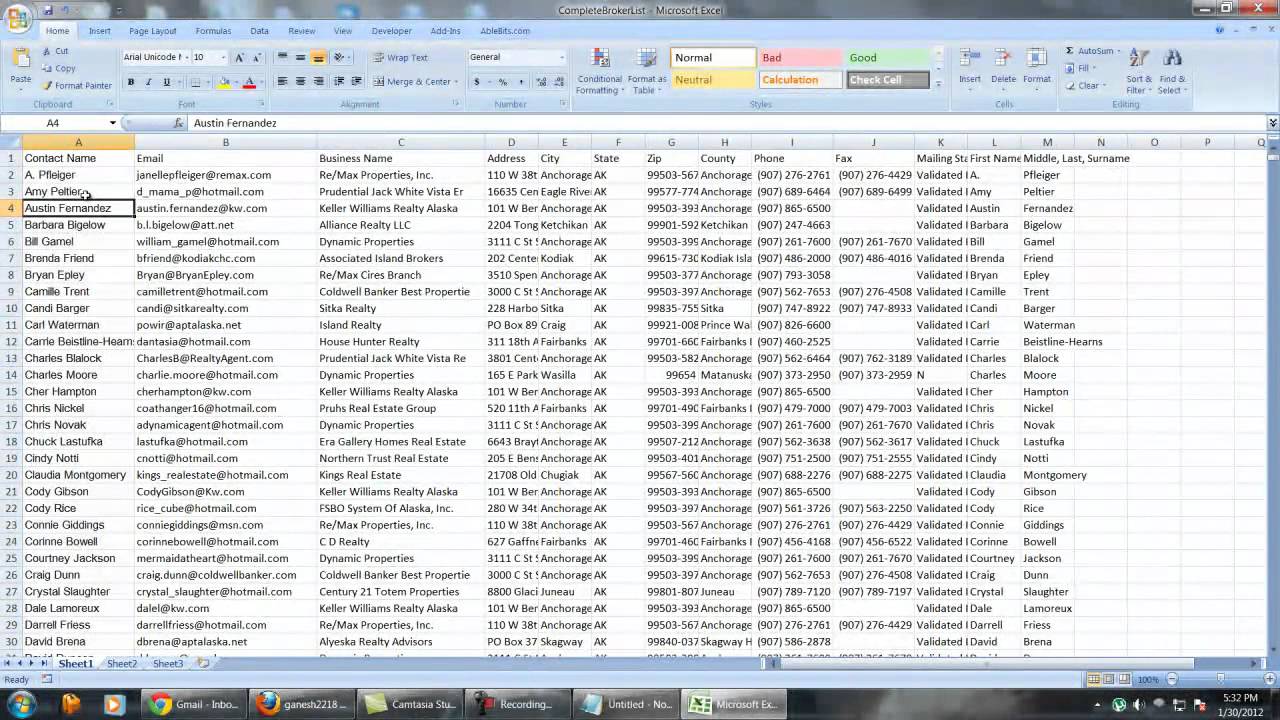Viewport: 1280px width, 720px height.
Task: Open the Insert ribbon tab
Action: click(100, 31)
